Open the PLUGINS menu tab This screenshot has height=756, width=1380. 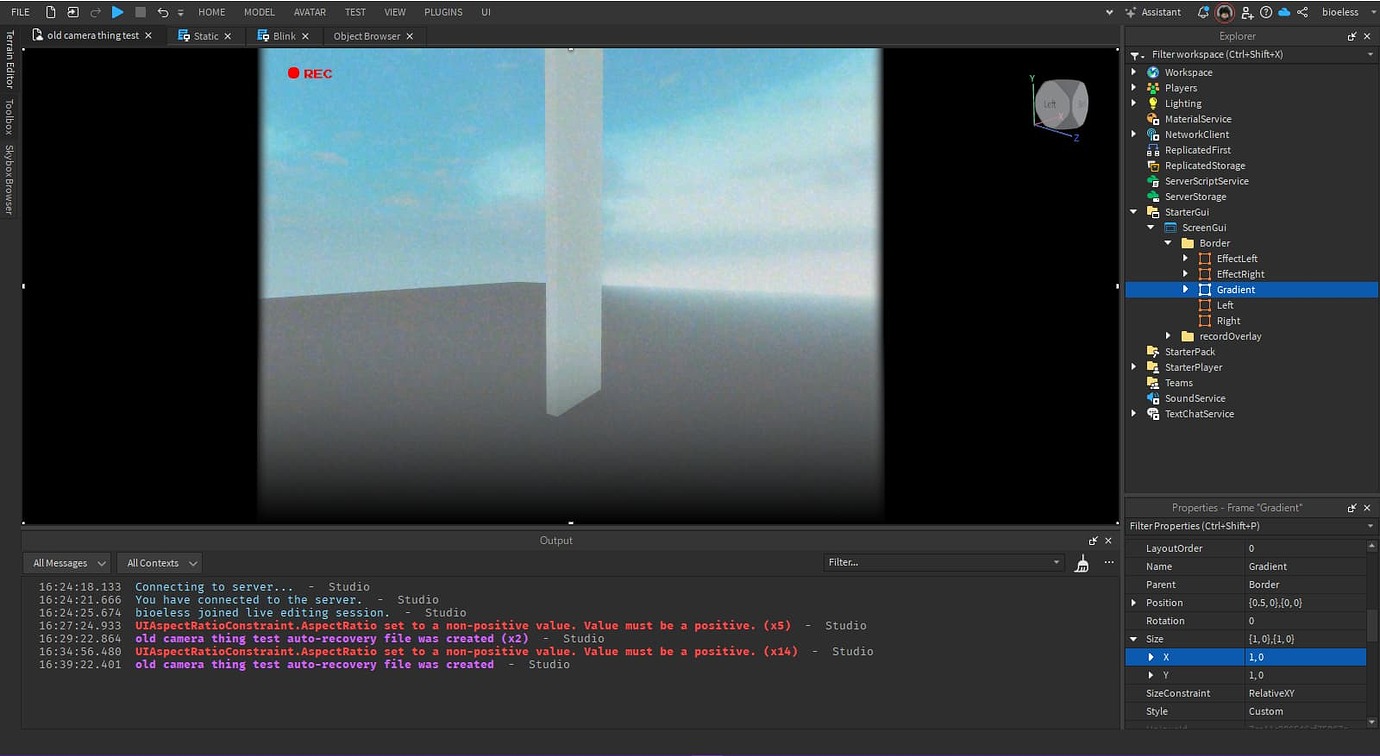(x=443, y=12)
